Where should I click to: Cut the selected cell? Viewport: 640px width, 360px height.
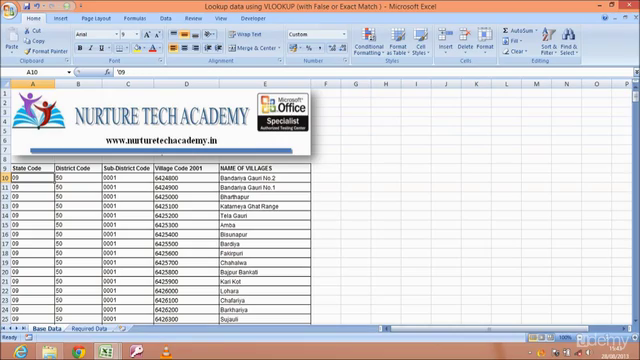tap(33, 31)
